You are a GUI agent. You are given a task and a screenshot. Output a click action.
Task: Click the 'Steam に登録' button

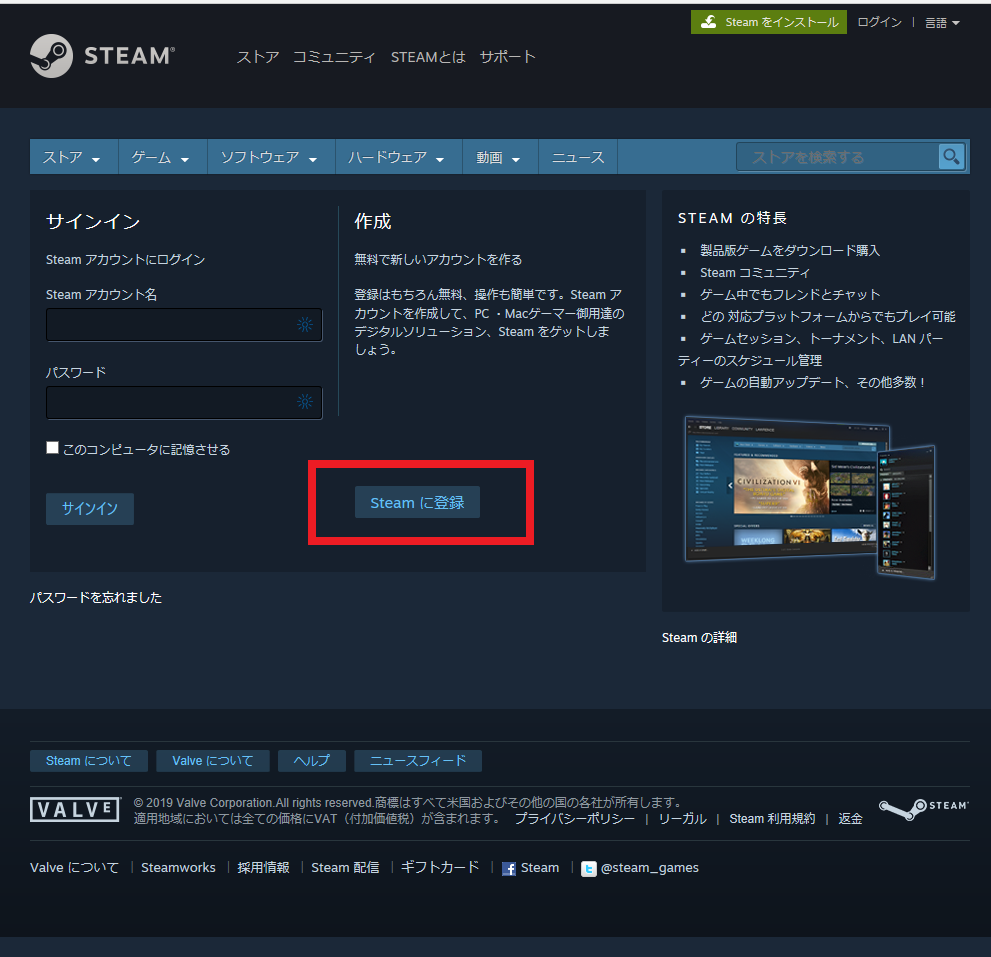417,503
